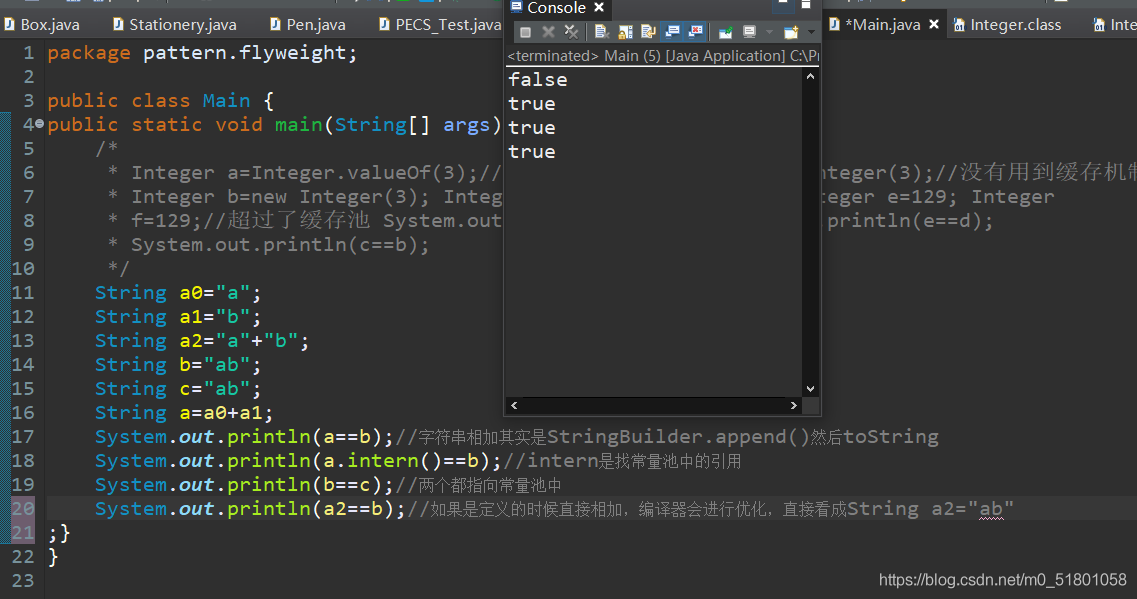Click the Terminate button in Console toolbar

526,32
